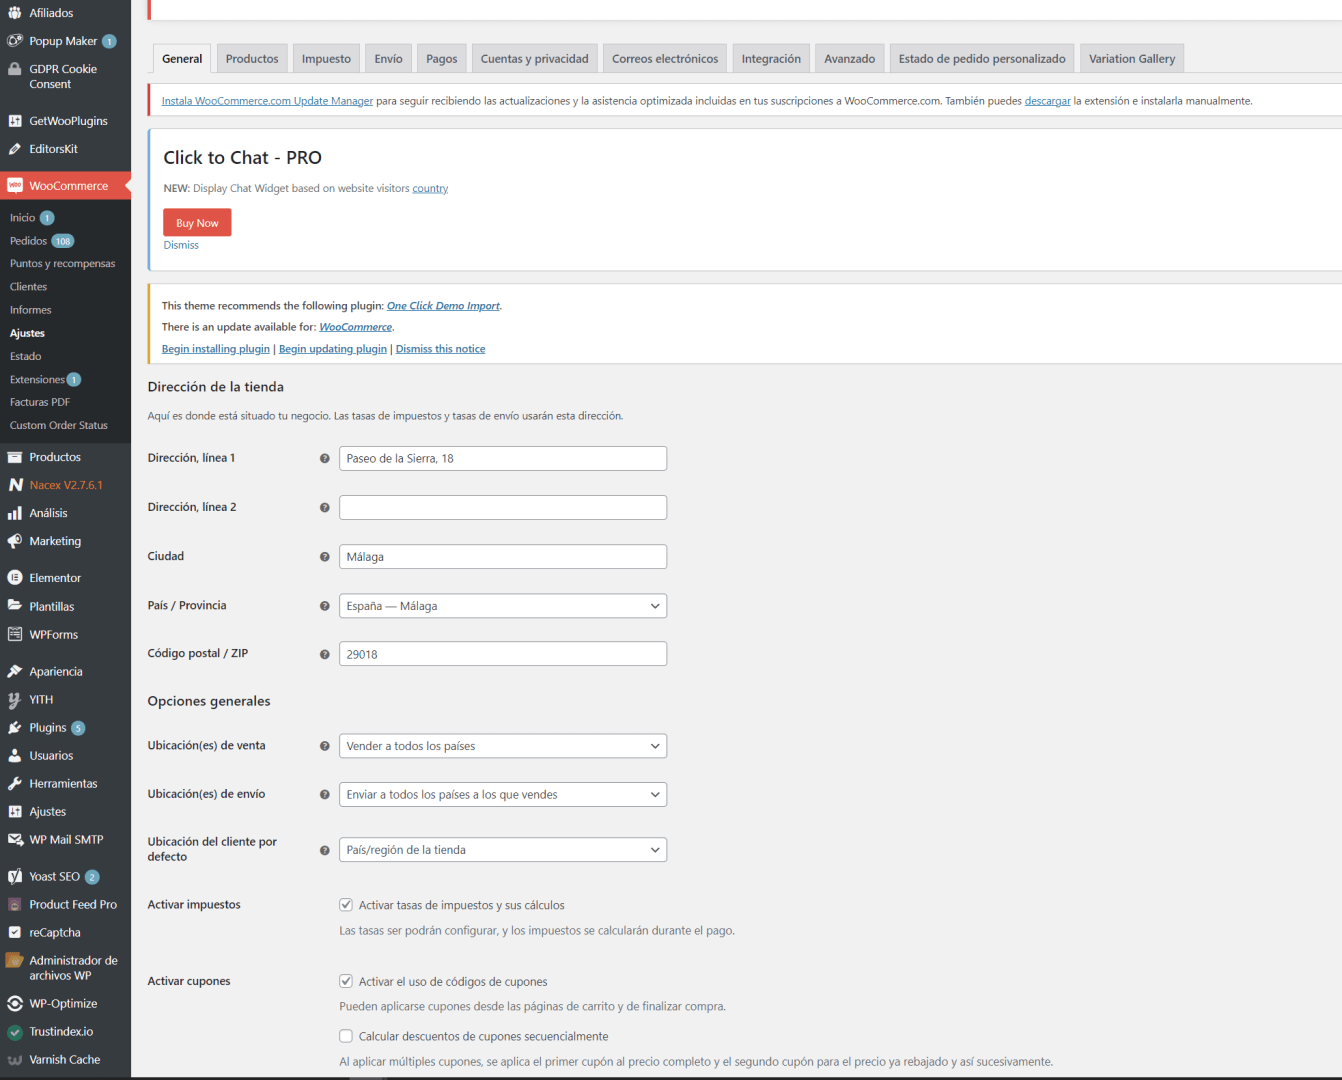This screenshot has height=1080, width=1342.
Task: Toggle Activar tasas de impuestos checkbox
Action: [x=346, y=905]
